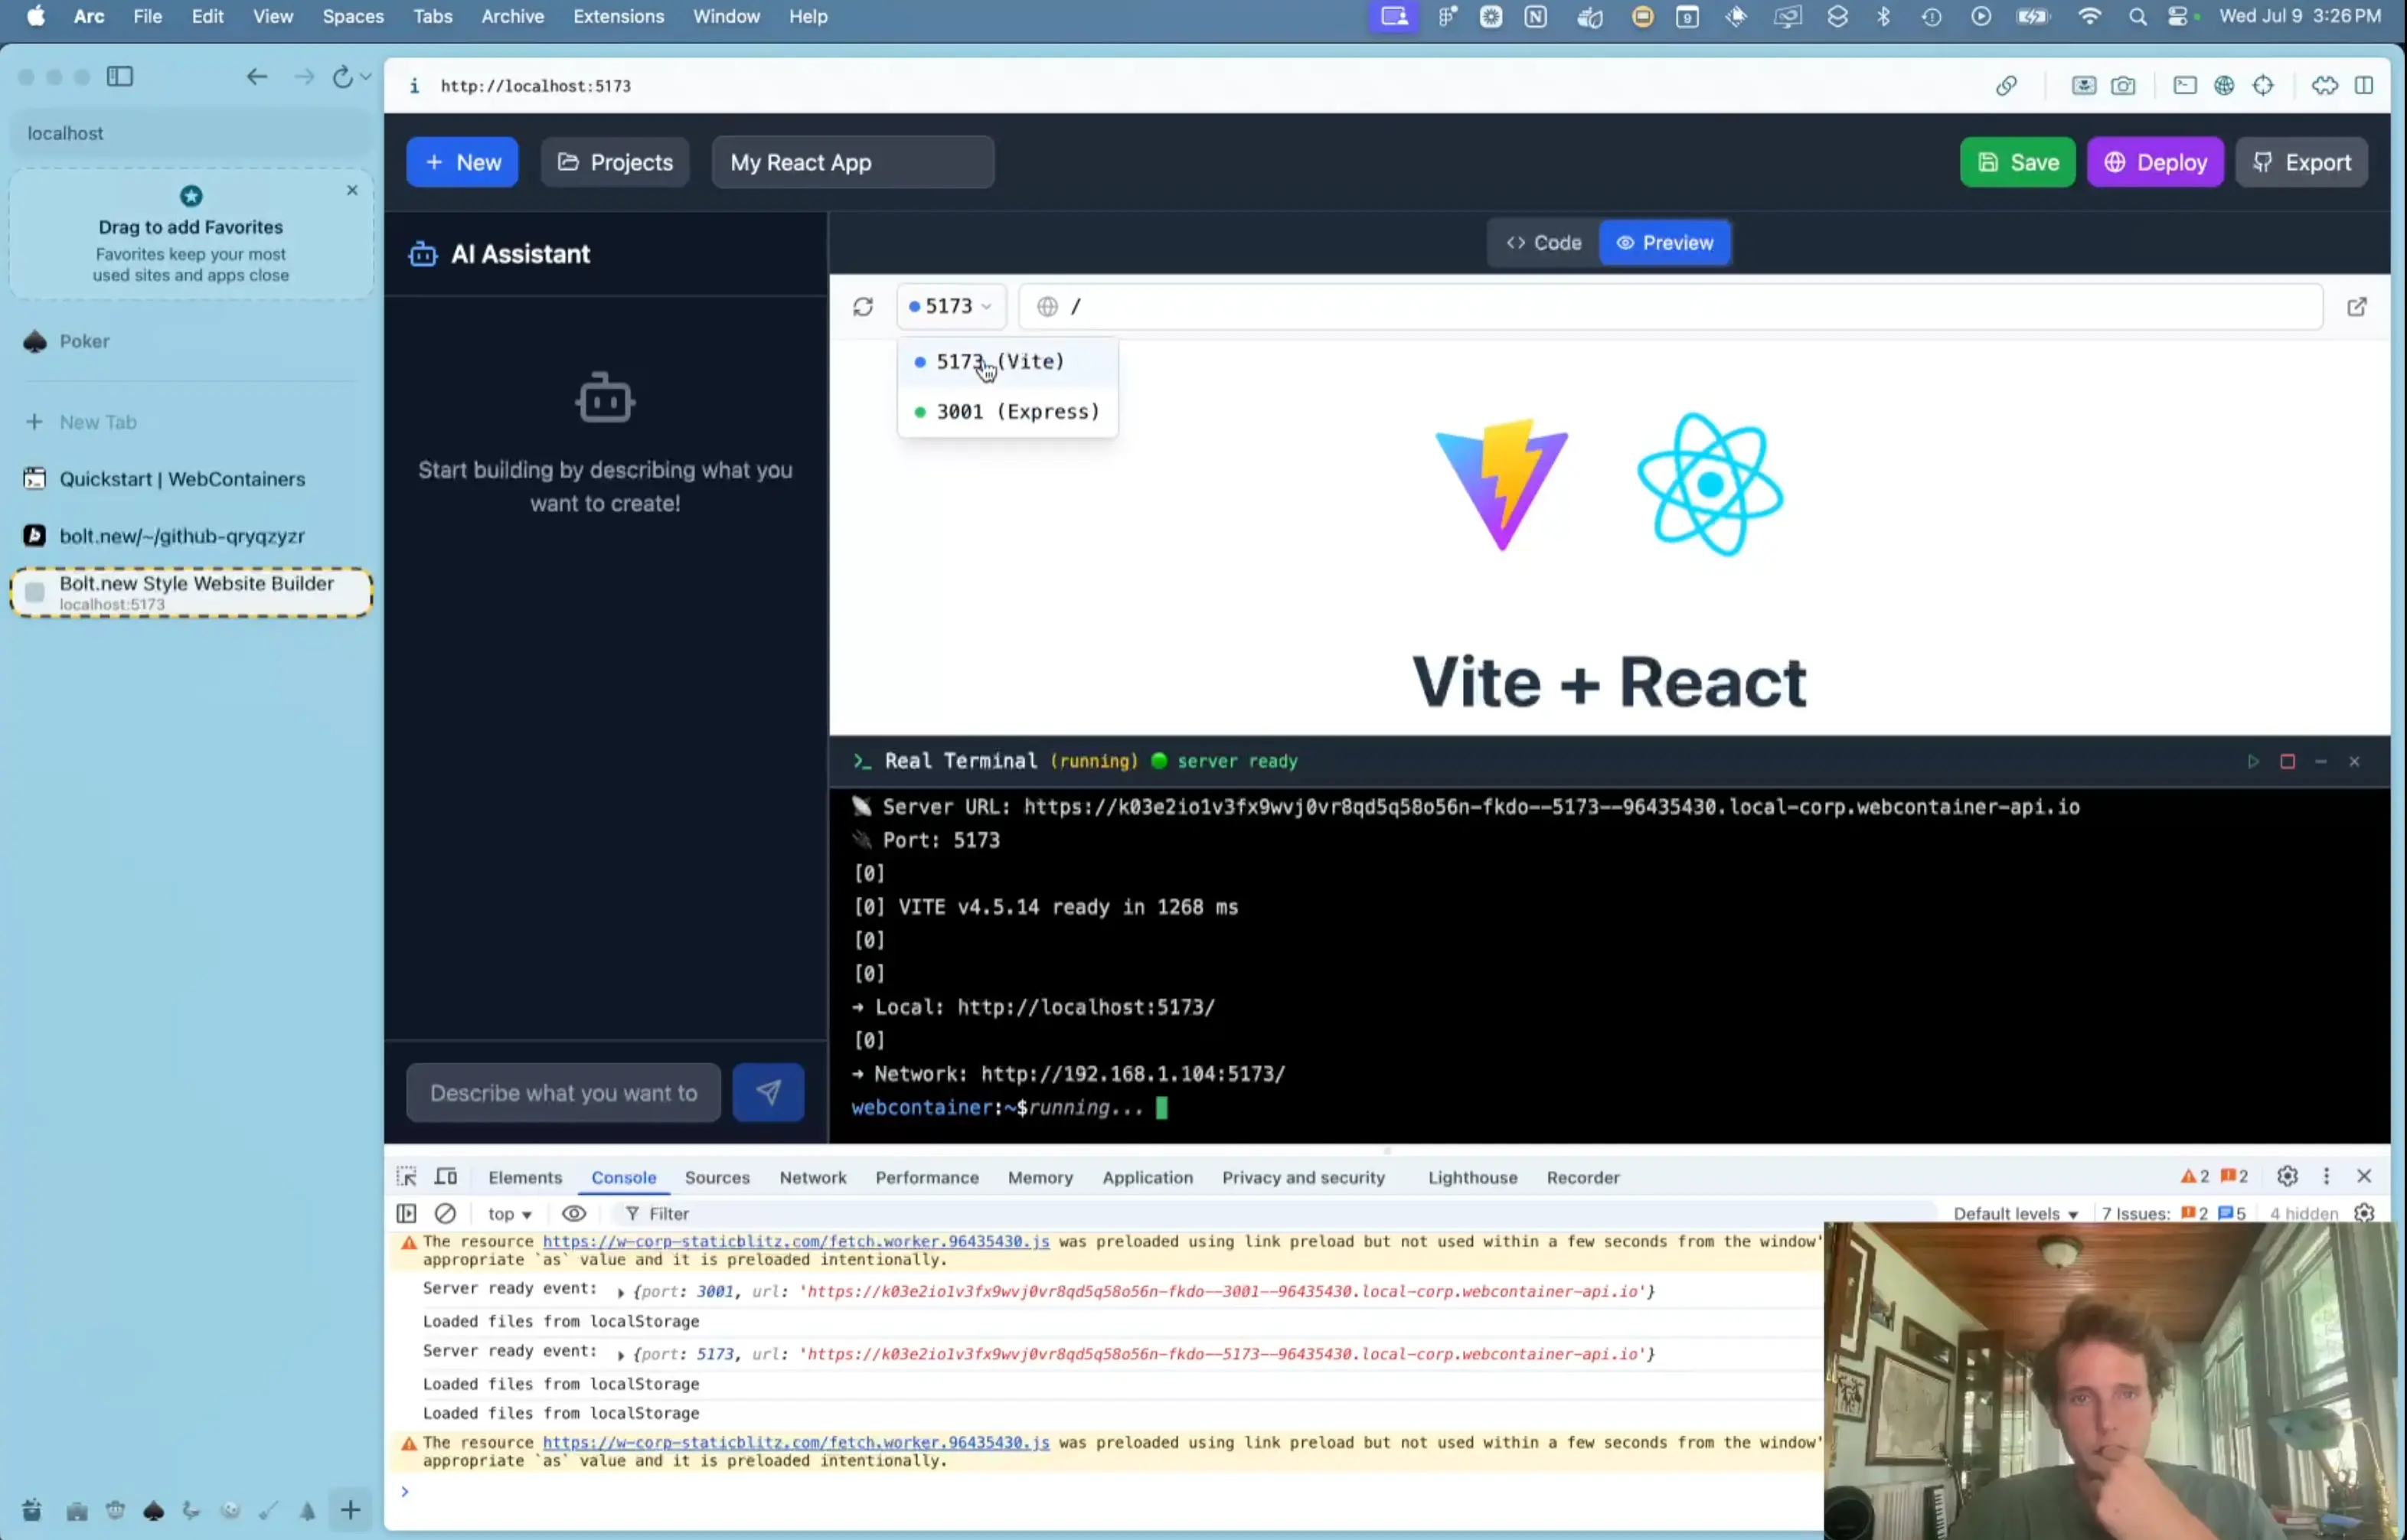Export the project
The width and height of the screenshot is (2407, 1540).
2301,162
